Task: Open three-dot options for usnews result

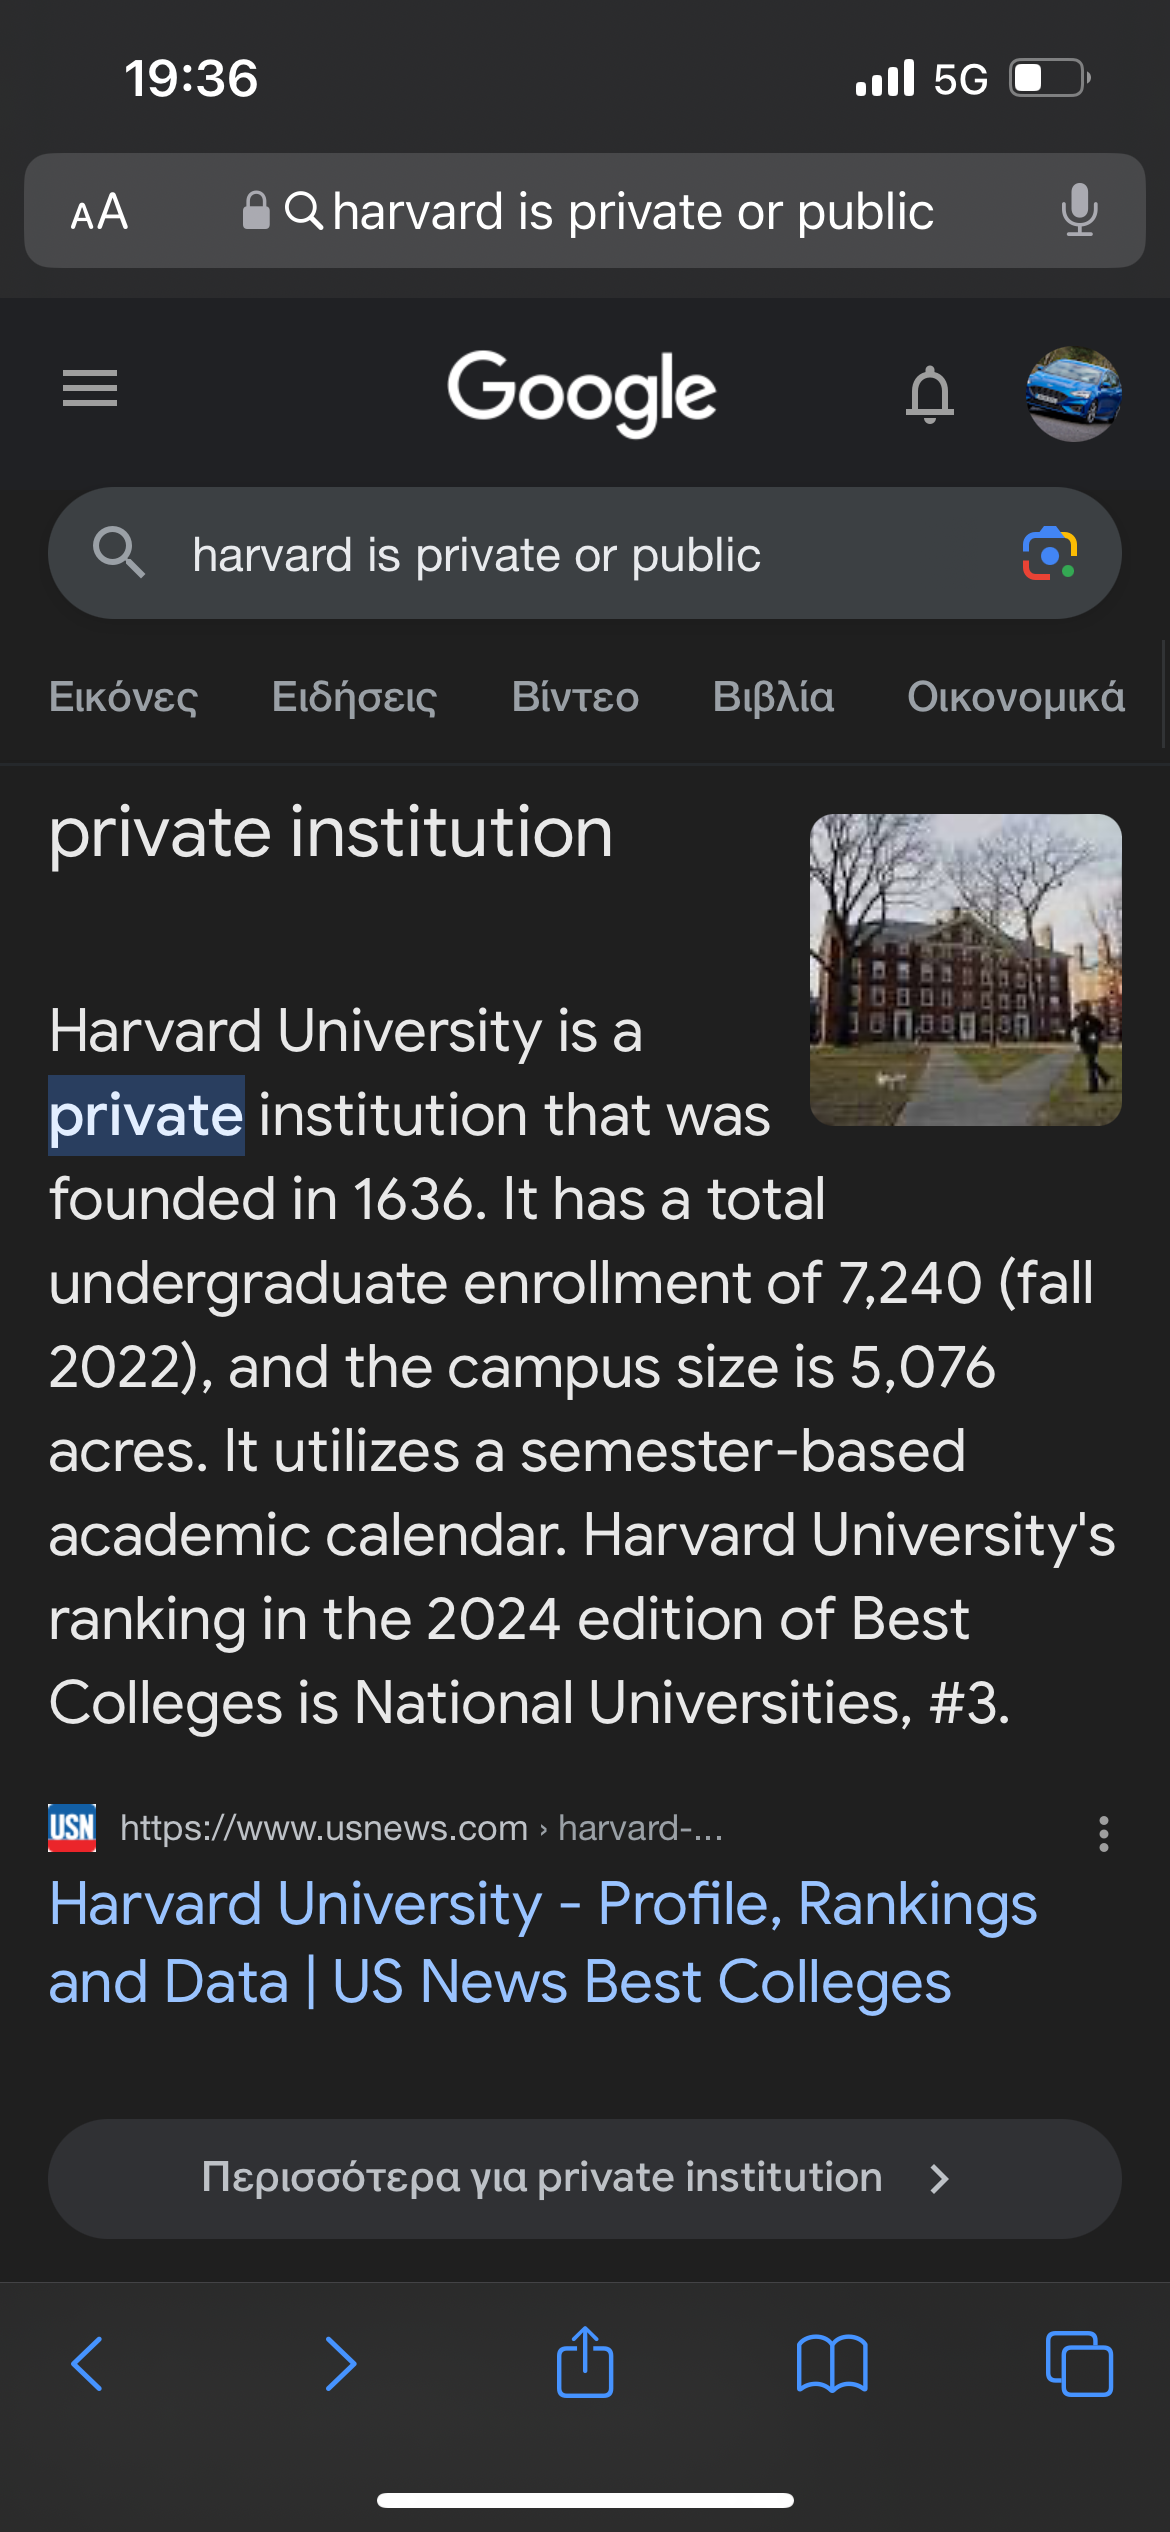Action: coord(1103,1834)
